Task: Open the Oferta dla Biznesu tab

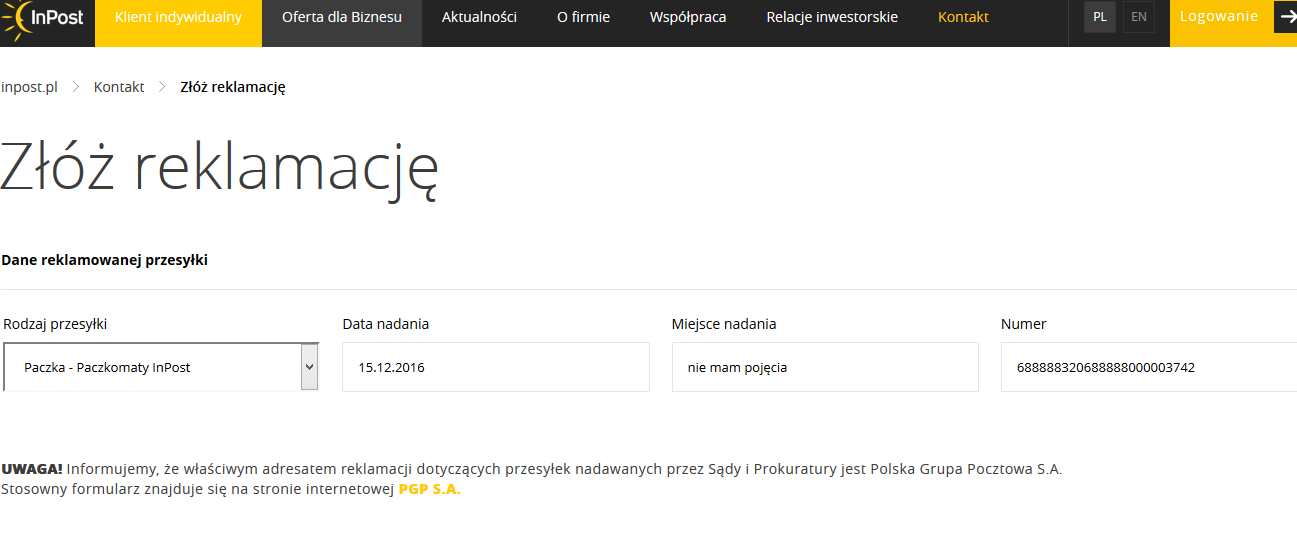Action: [341, 18]
